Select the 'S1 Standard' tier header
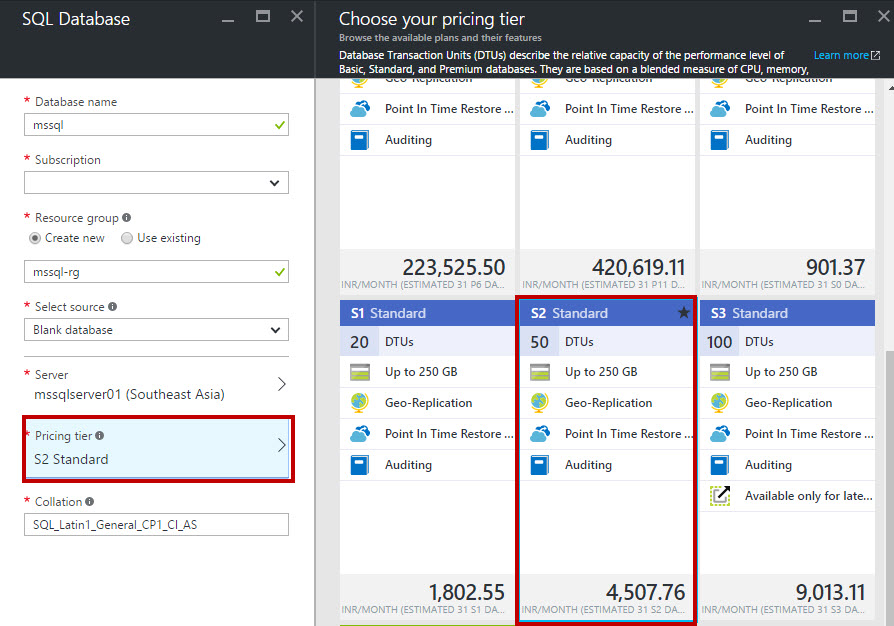The width and height of the screenshot is (894, 626). pyautogui.click(x=428, y=313)
